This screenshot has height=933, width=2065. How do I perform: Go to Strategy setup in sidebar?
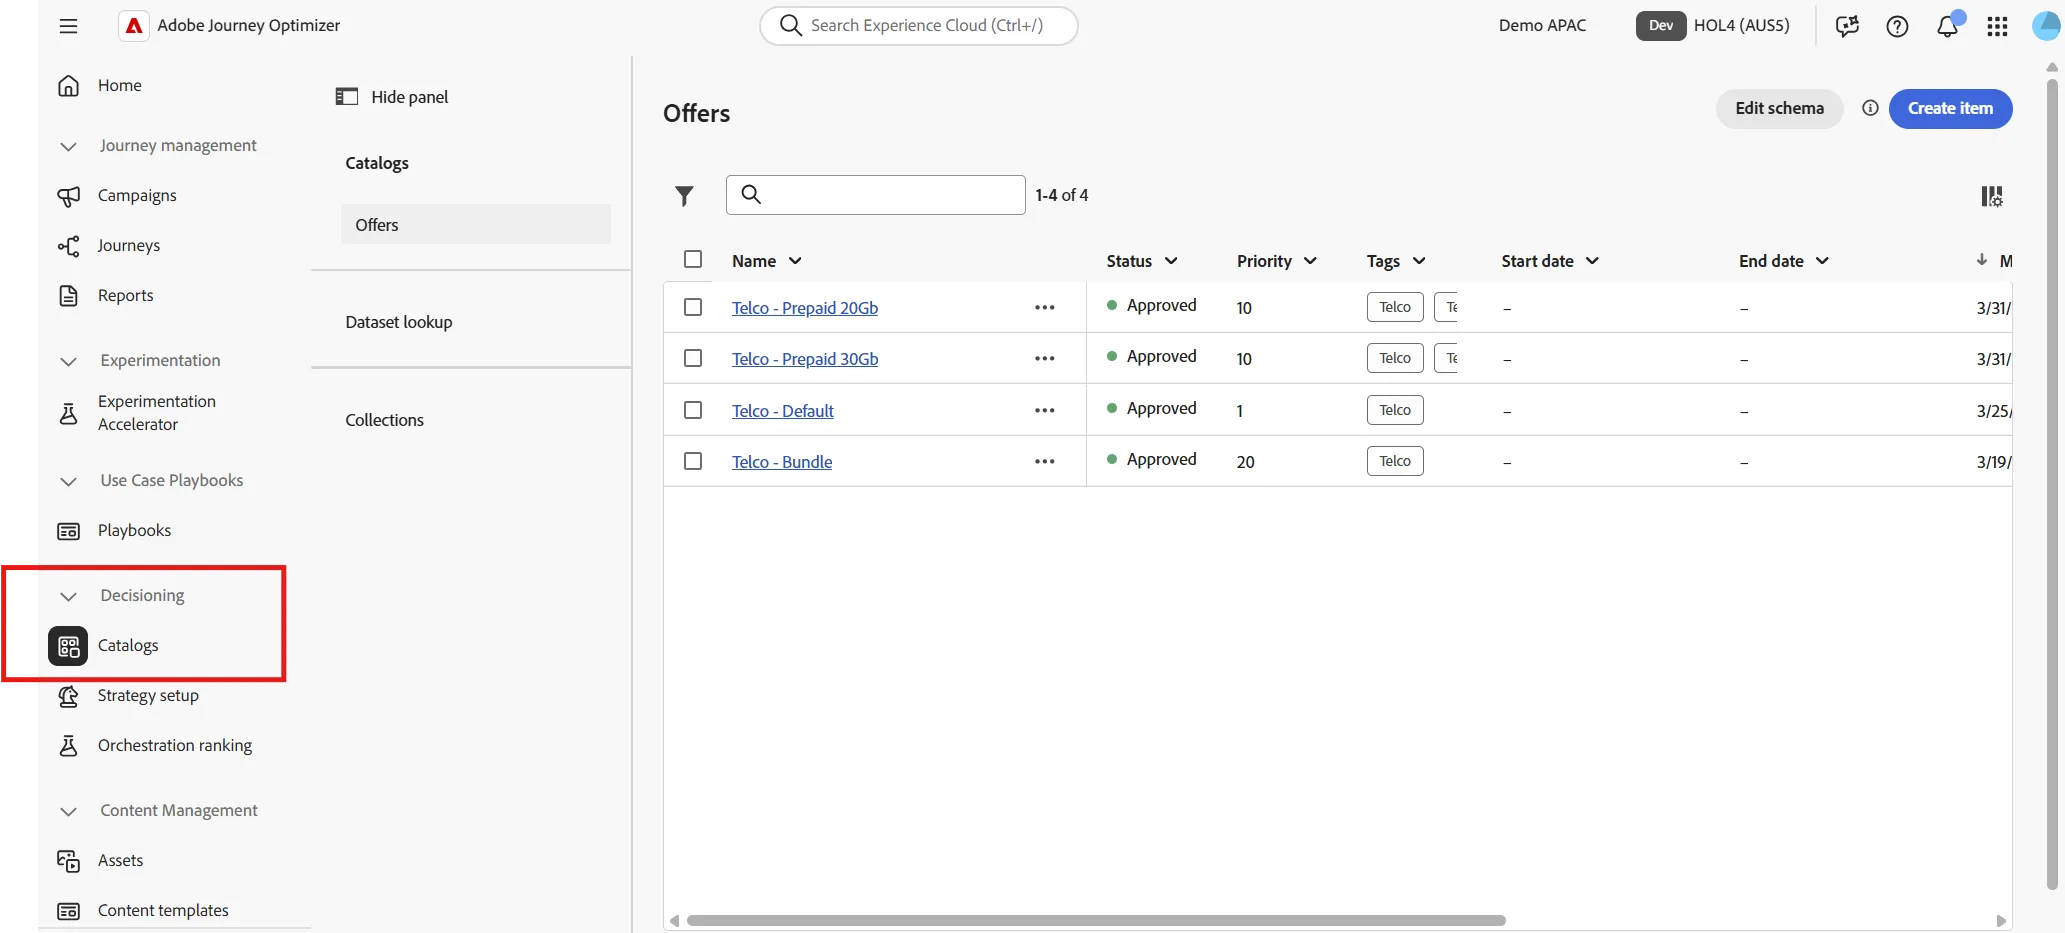coord(148,695)
